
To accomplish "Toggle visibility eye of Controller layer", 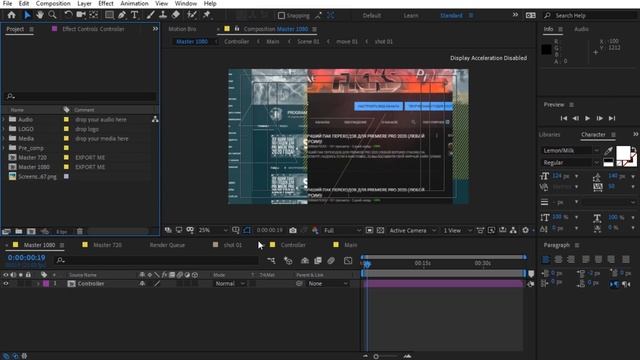I will coord(6,283).
